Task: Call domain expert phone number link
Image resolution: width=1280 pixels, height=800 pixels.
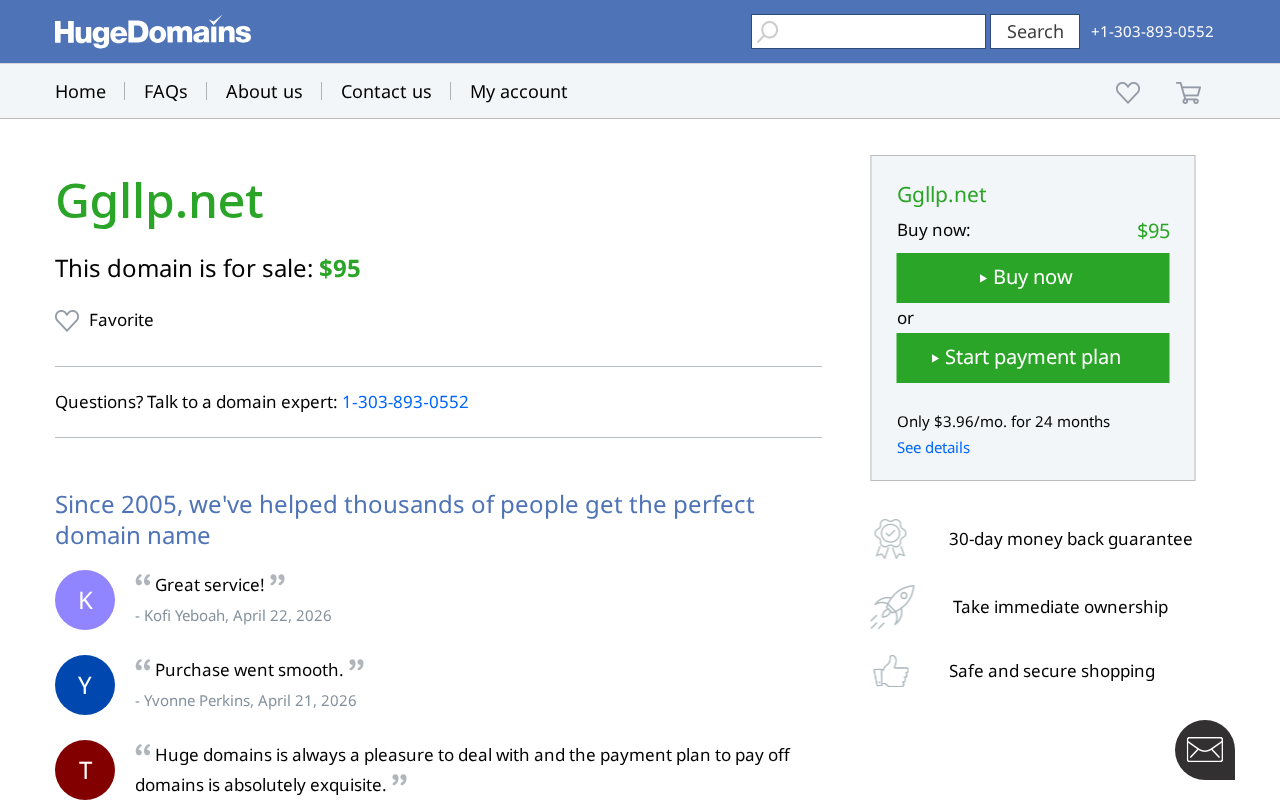Action: point(405,402)
